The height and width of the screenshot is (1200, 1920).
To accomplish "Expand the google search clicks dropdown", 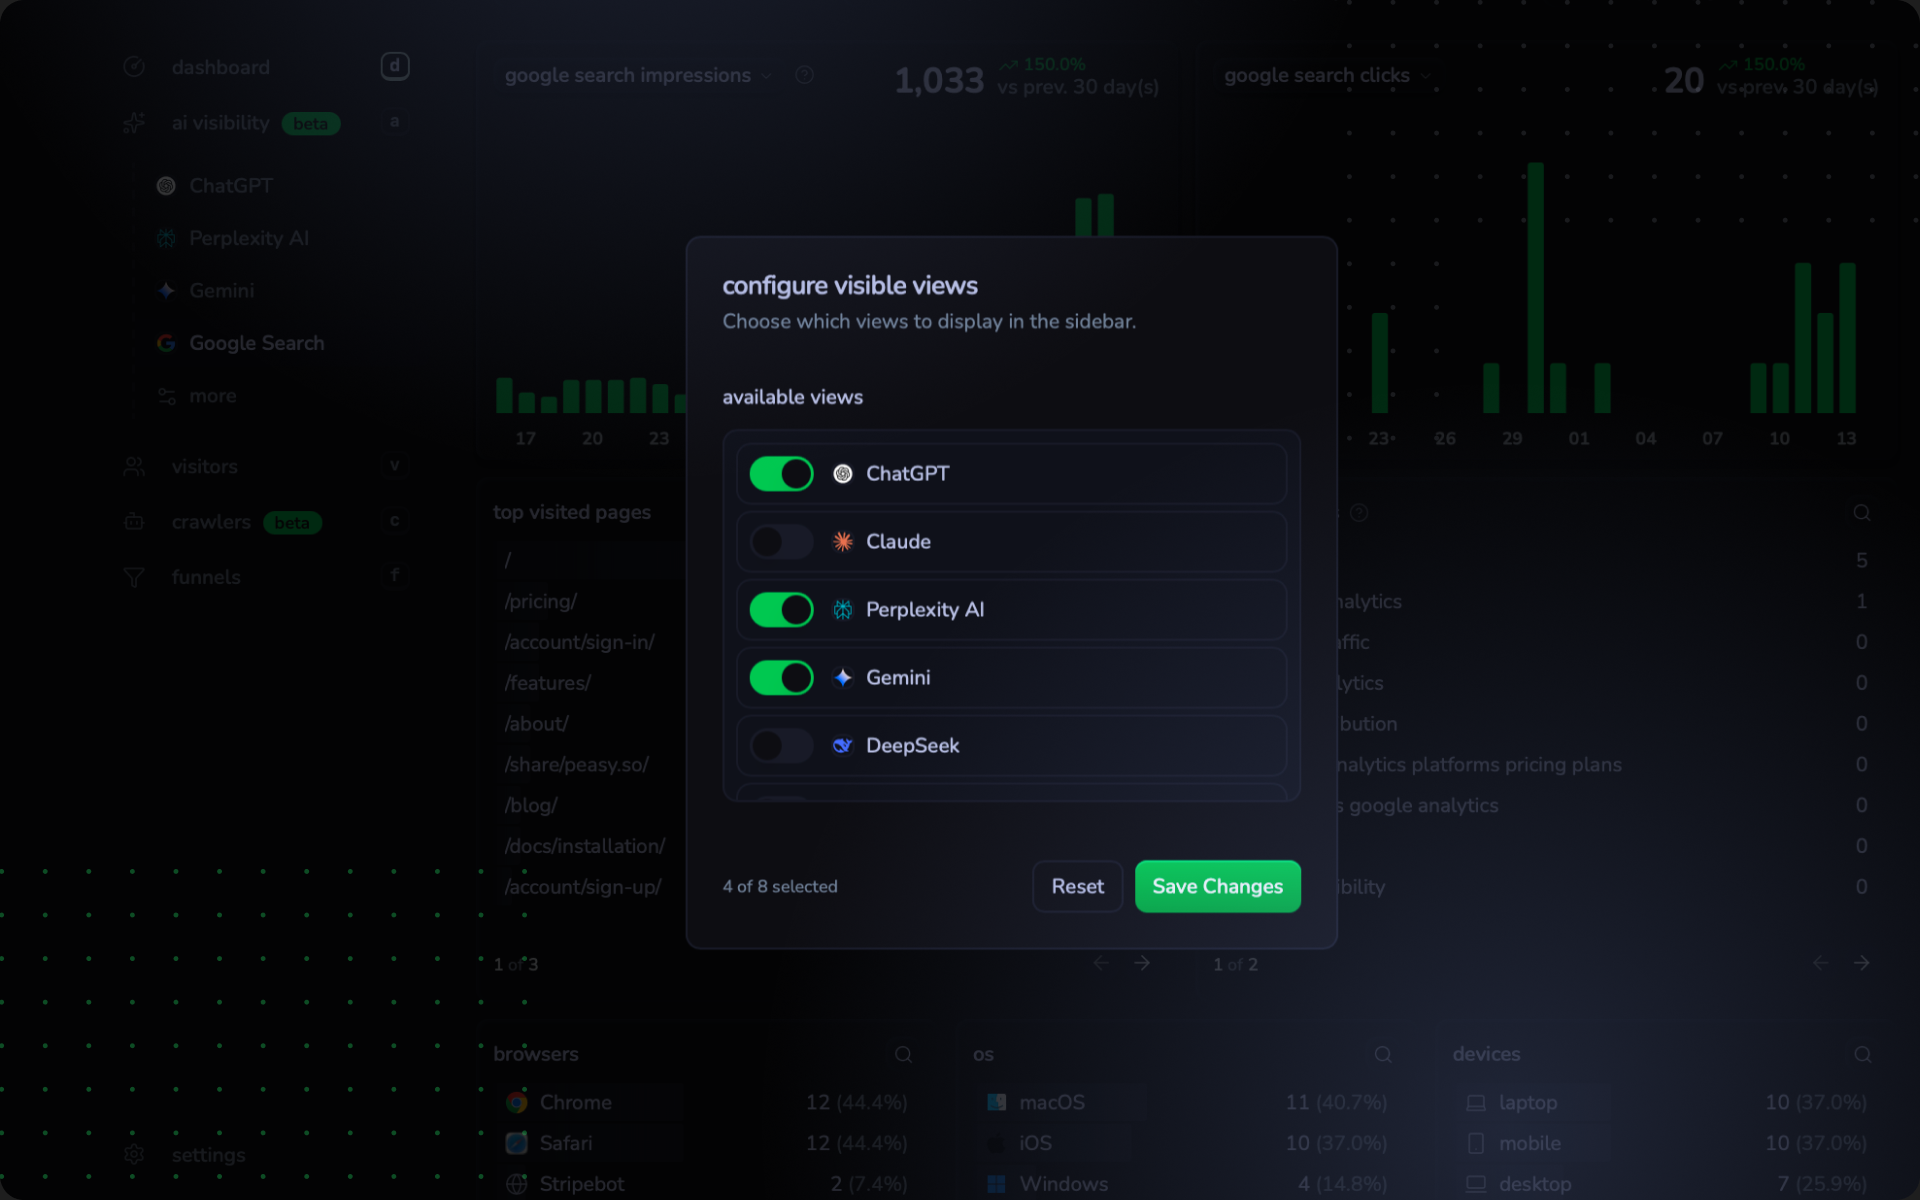I will click(1425, 76).
